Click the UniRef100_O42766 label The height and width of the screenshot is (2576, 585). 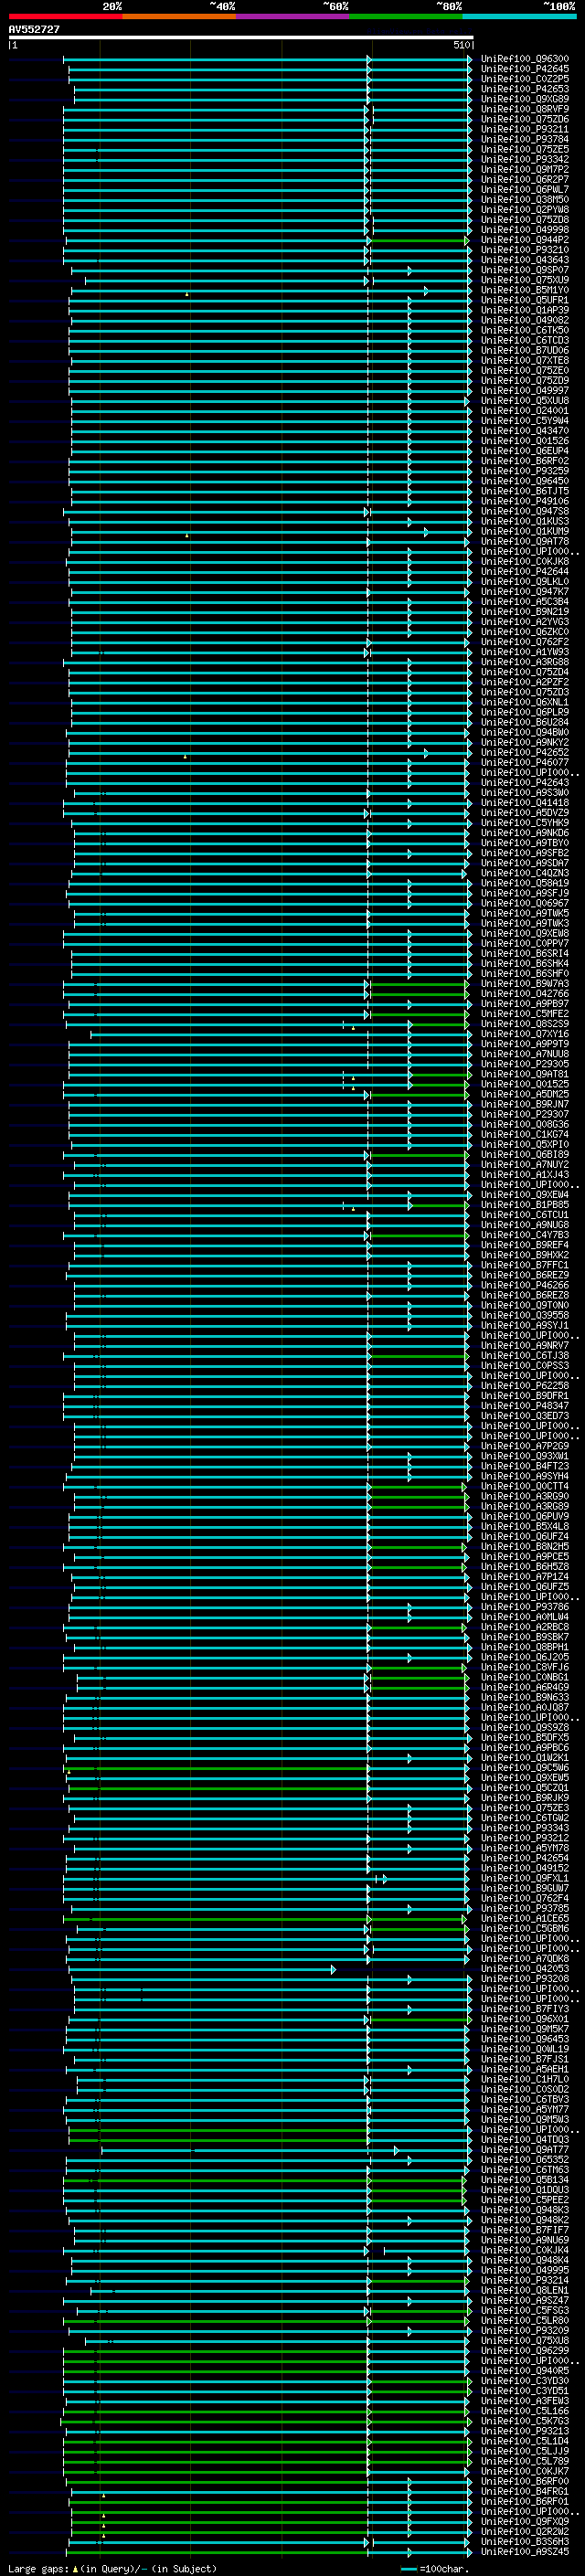(524, 994)
